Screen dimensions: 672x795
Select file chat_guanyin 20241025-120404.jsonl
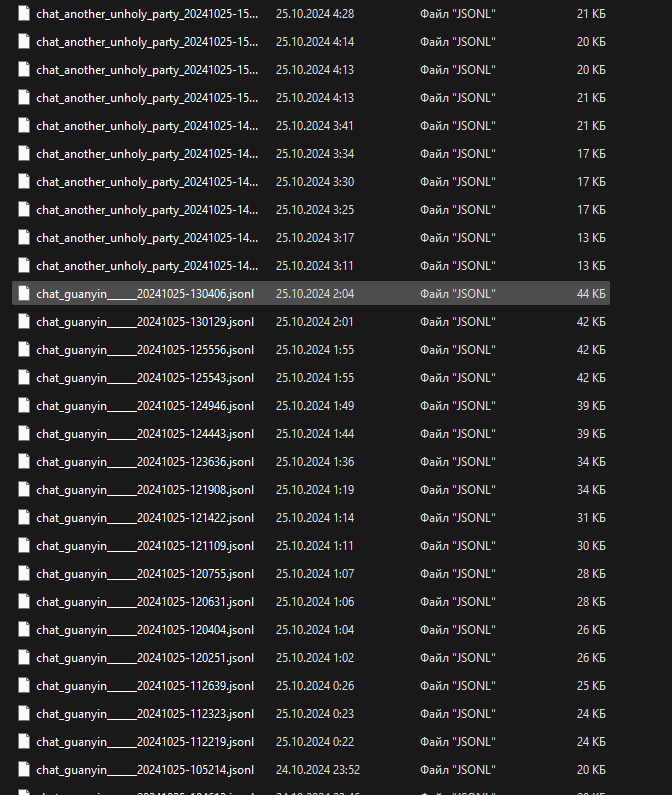[x=145, y=630]
